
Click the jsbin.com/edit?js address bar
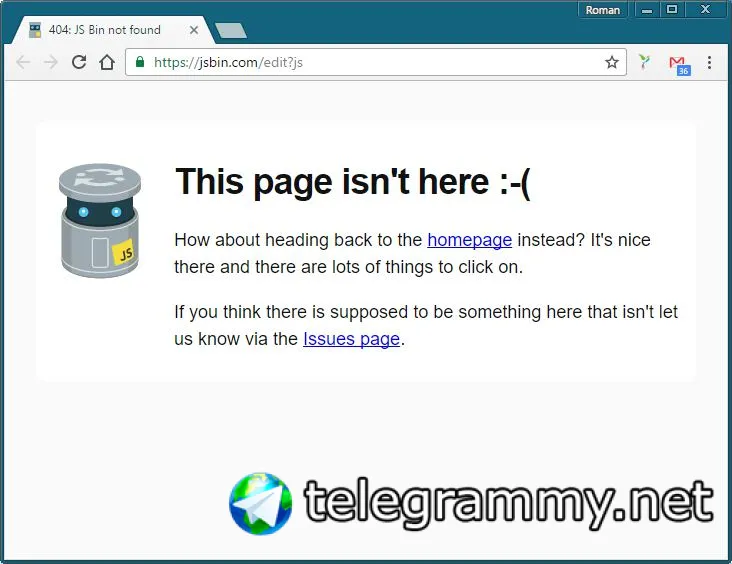coord(376,62)
